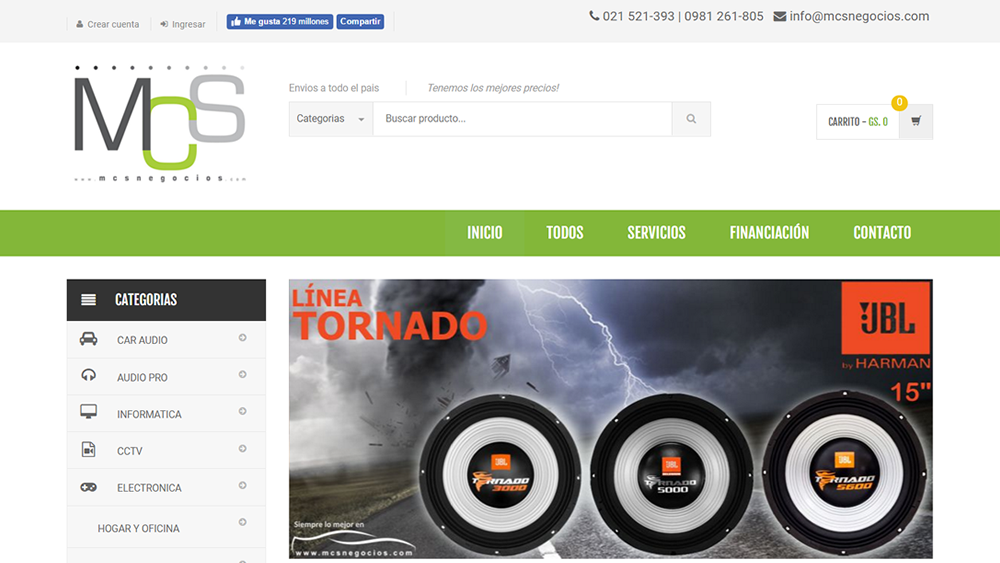Click the headphones icon for Audio Pro
1000x563 pixels.
(x=89, y=375)
